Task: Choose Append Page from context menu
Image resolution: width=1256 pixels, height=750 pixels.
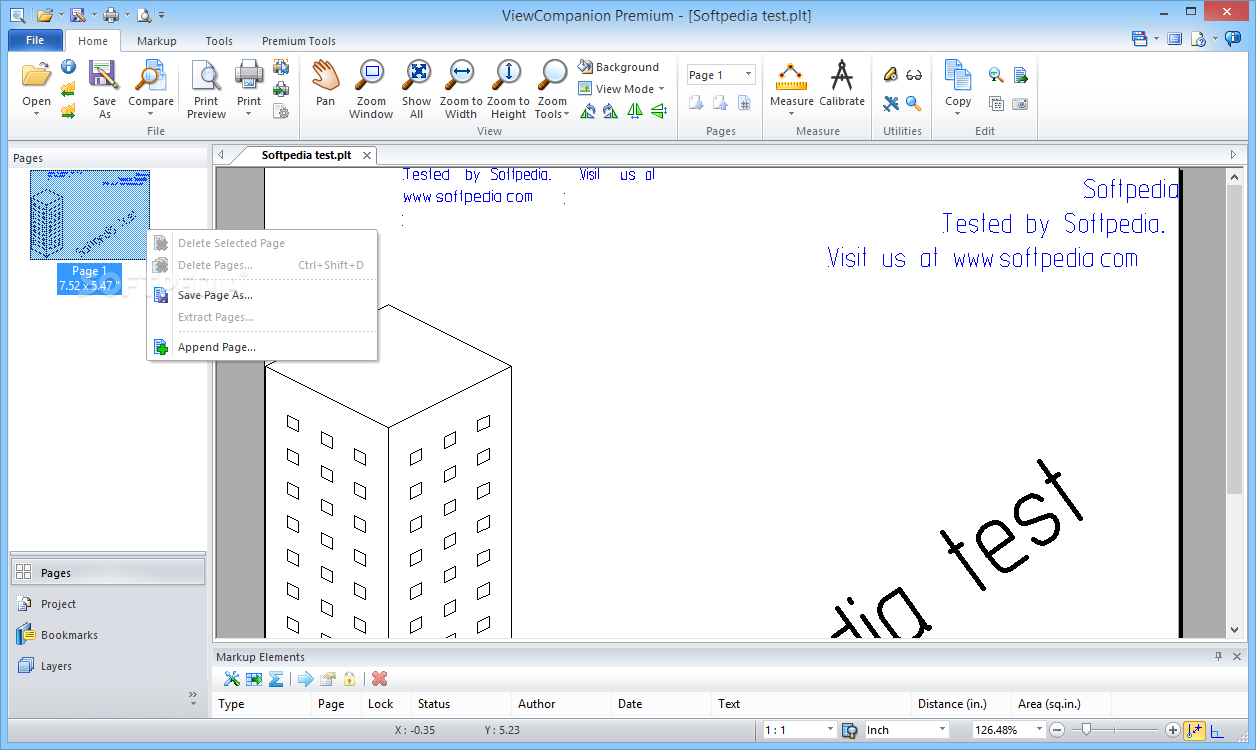Action: tap(262, 347)
